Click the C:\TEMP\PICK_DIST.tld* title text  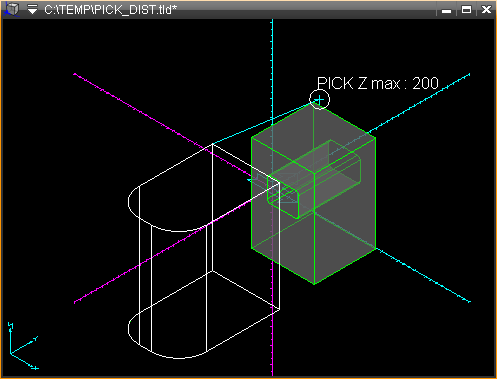click(110, 10)
